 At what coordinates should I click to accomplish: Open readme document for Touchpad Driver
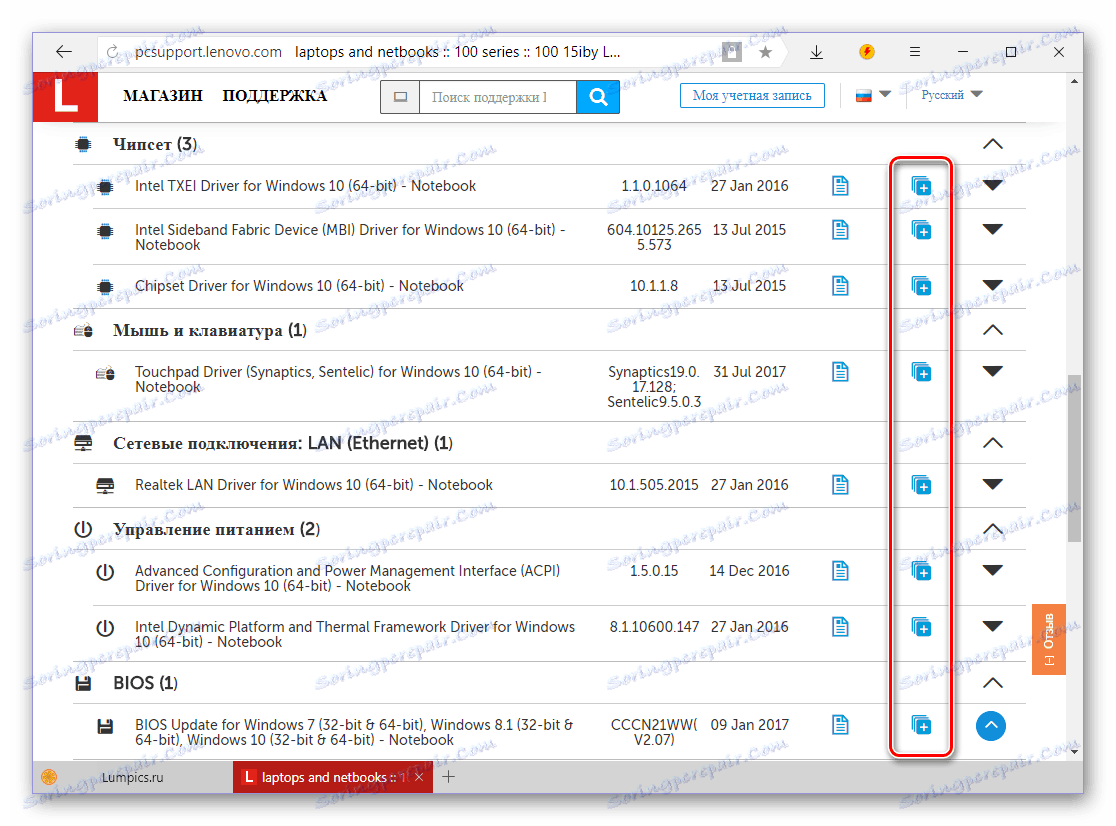tap(840, 372)
